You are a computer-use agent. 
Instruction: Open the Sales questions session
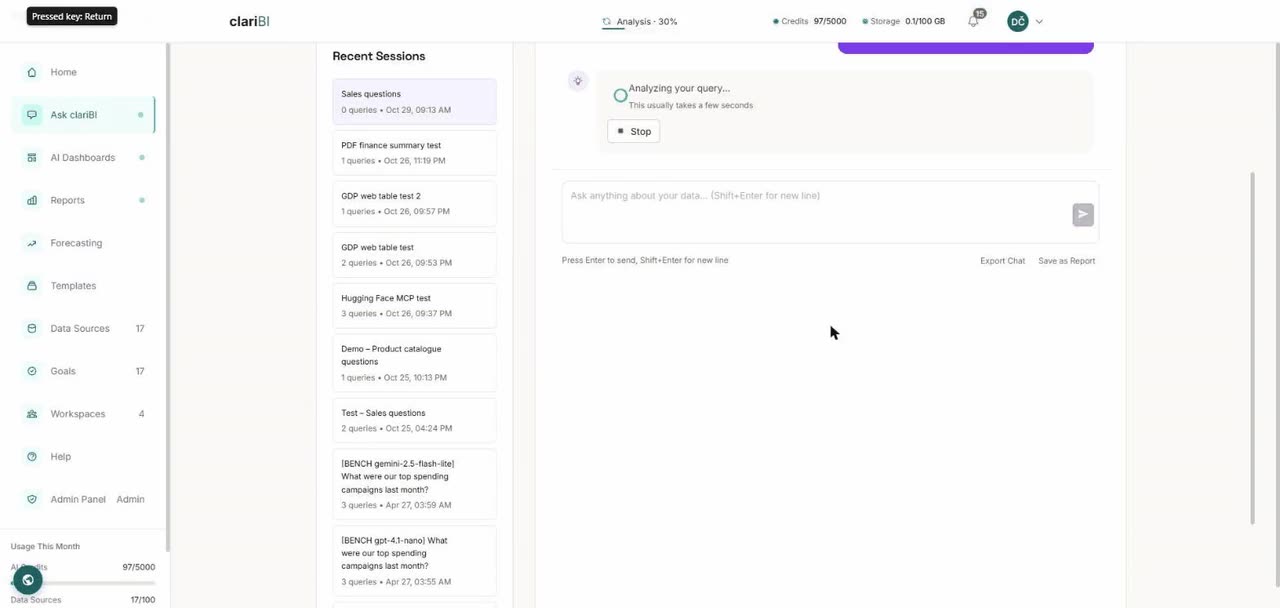pos(414,101)
